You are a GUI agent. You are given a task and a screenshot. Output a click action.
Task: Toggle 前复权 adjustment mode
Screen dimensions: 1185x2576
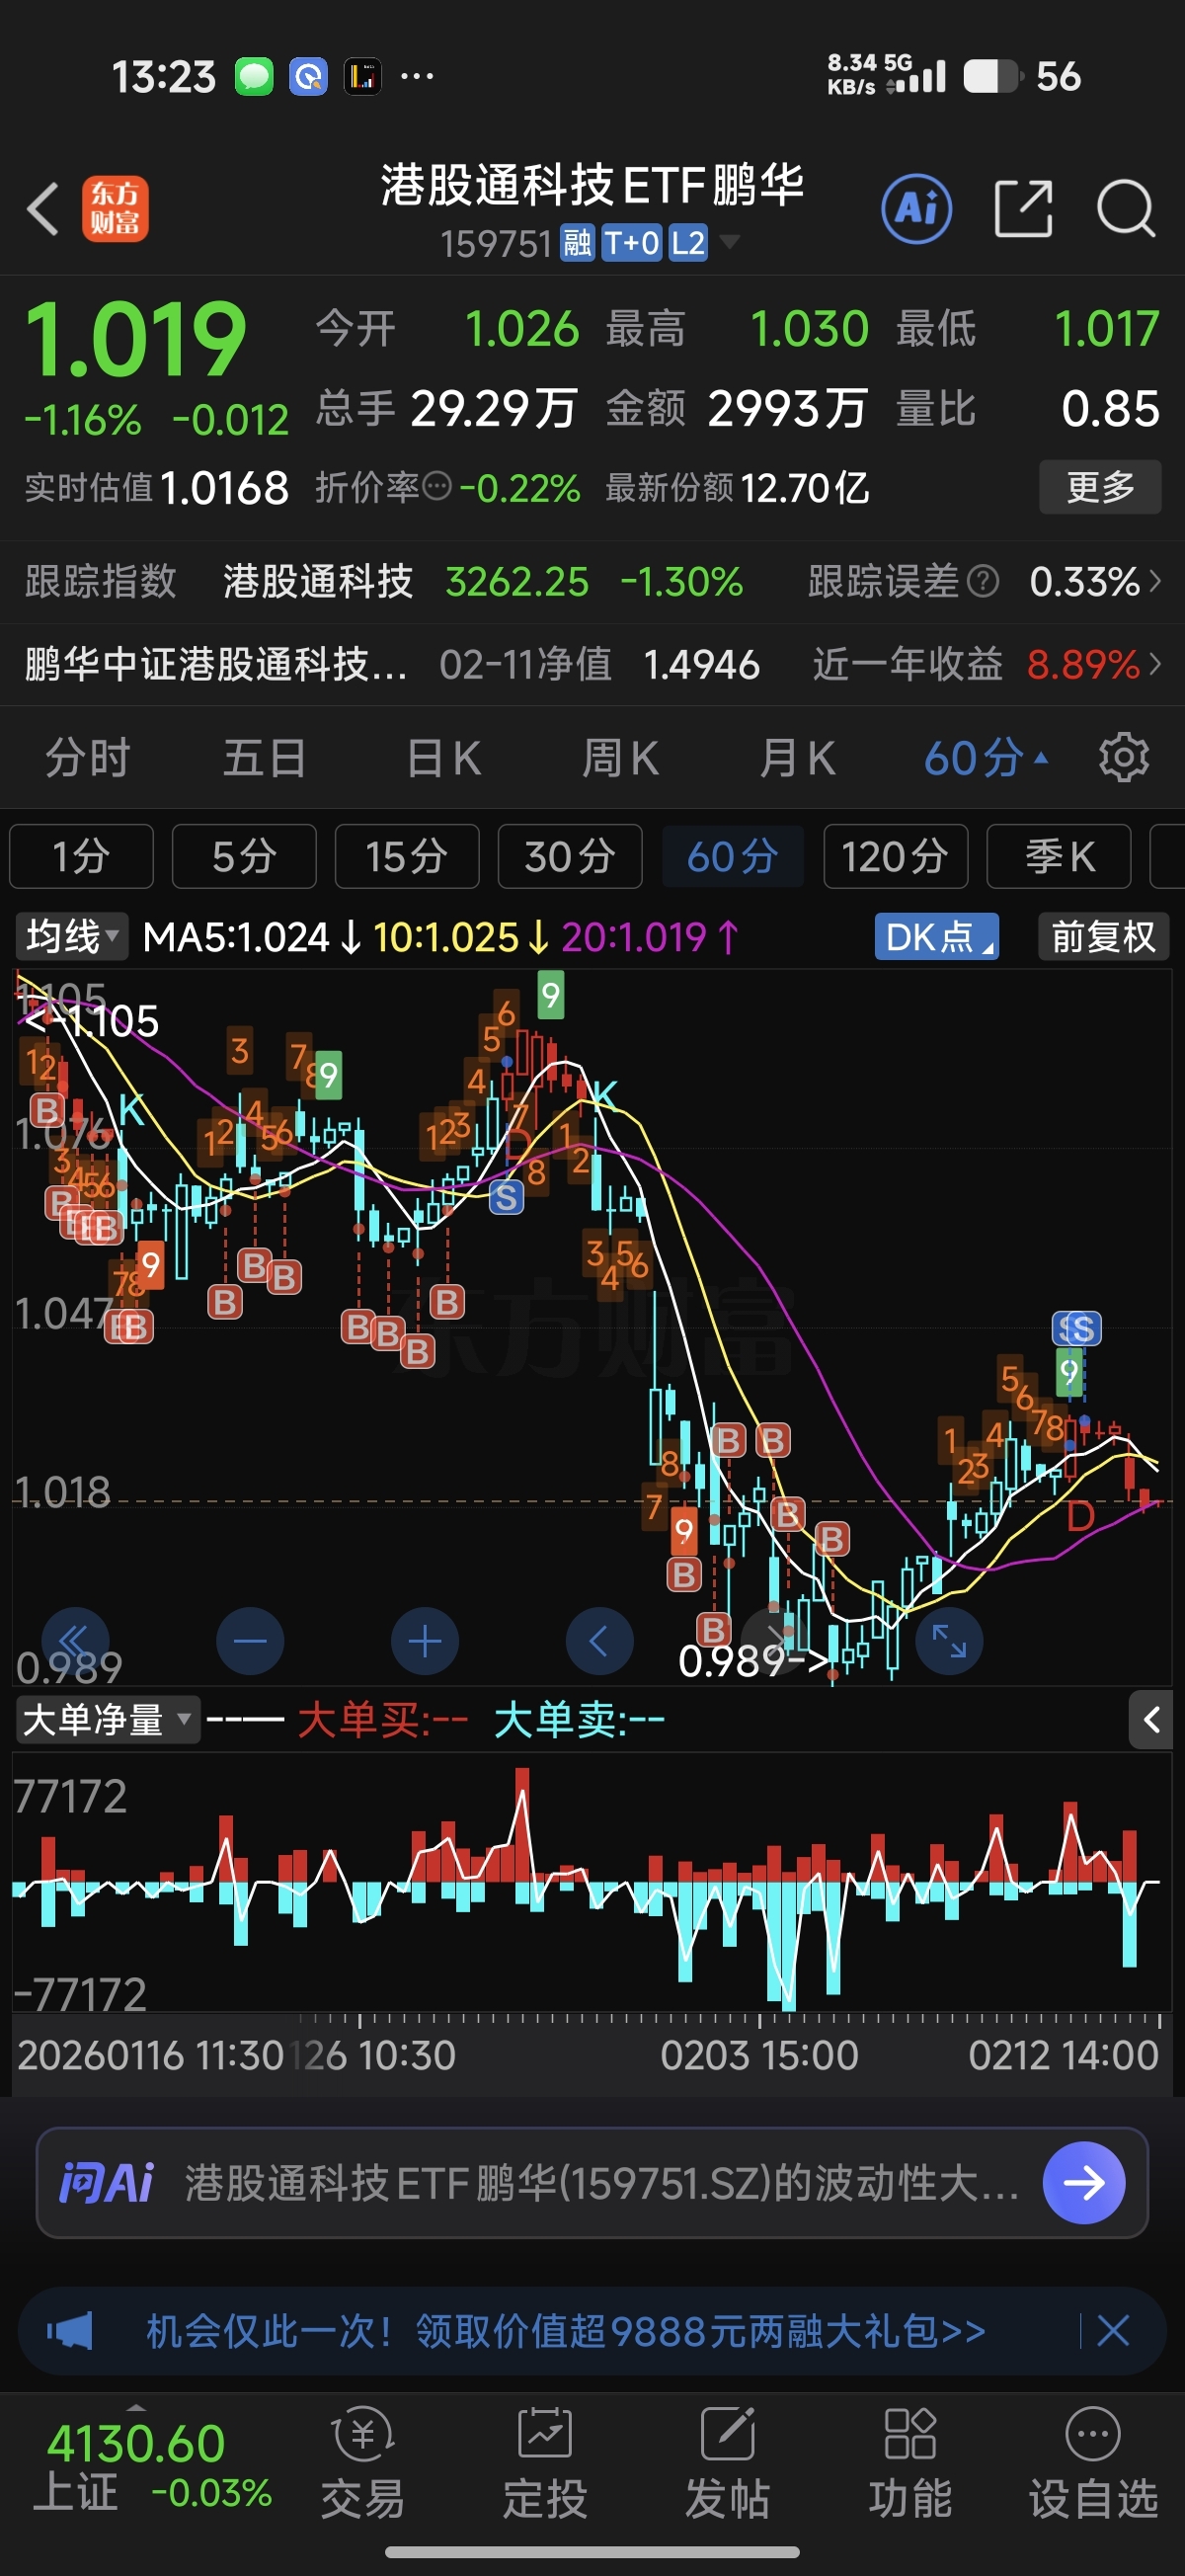1103,937
